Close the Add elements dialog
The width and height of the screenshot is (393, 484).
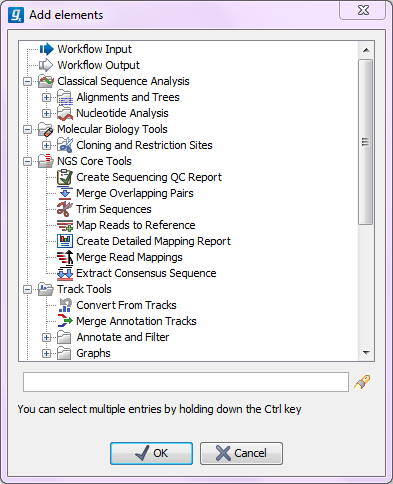pos(363,10)
